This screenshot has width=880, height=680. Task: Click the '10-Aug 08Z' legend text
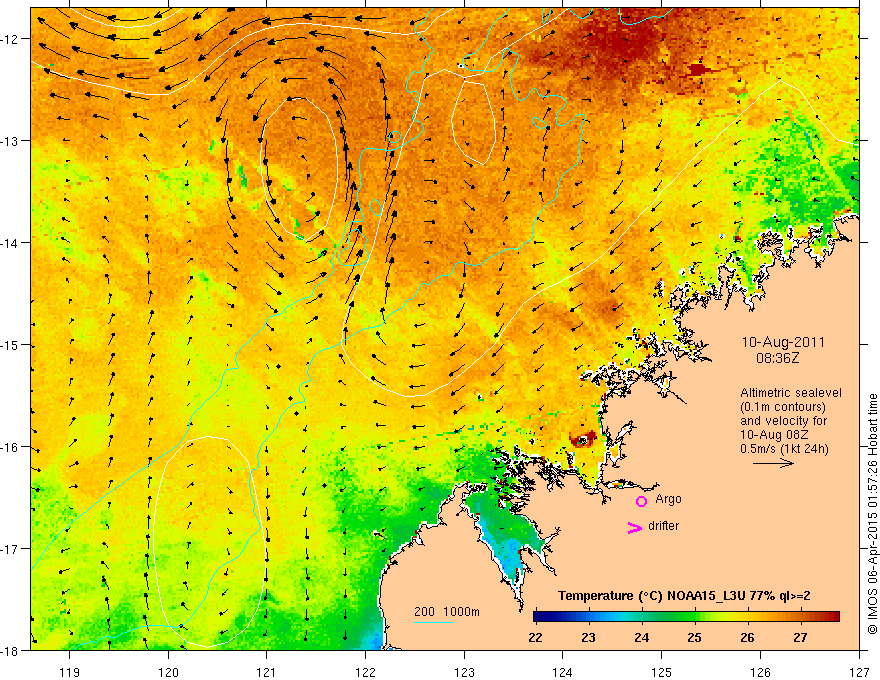(774, 435)
